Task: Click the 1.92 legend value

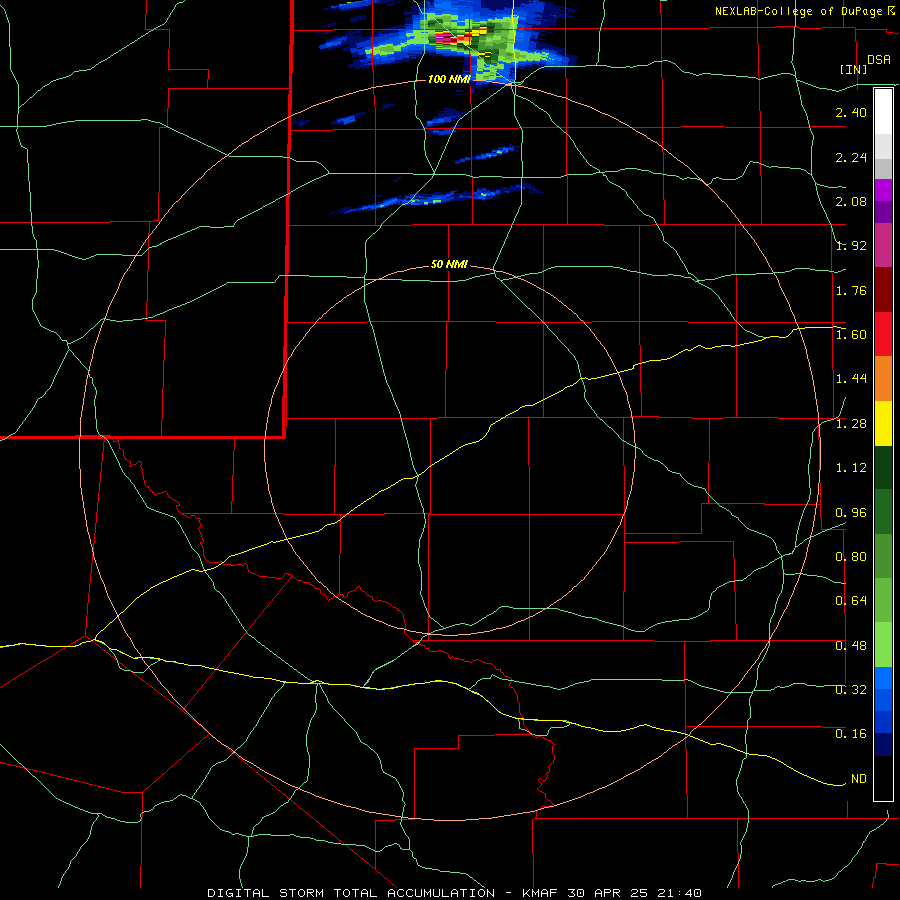Action: tap(851, 246)
